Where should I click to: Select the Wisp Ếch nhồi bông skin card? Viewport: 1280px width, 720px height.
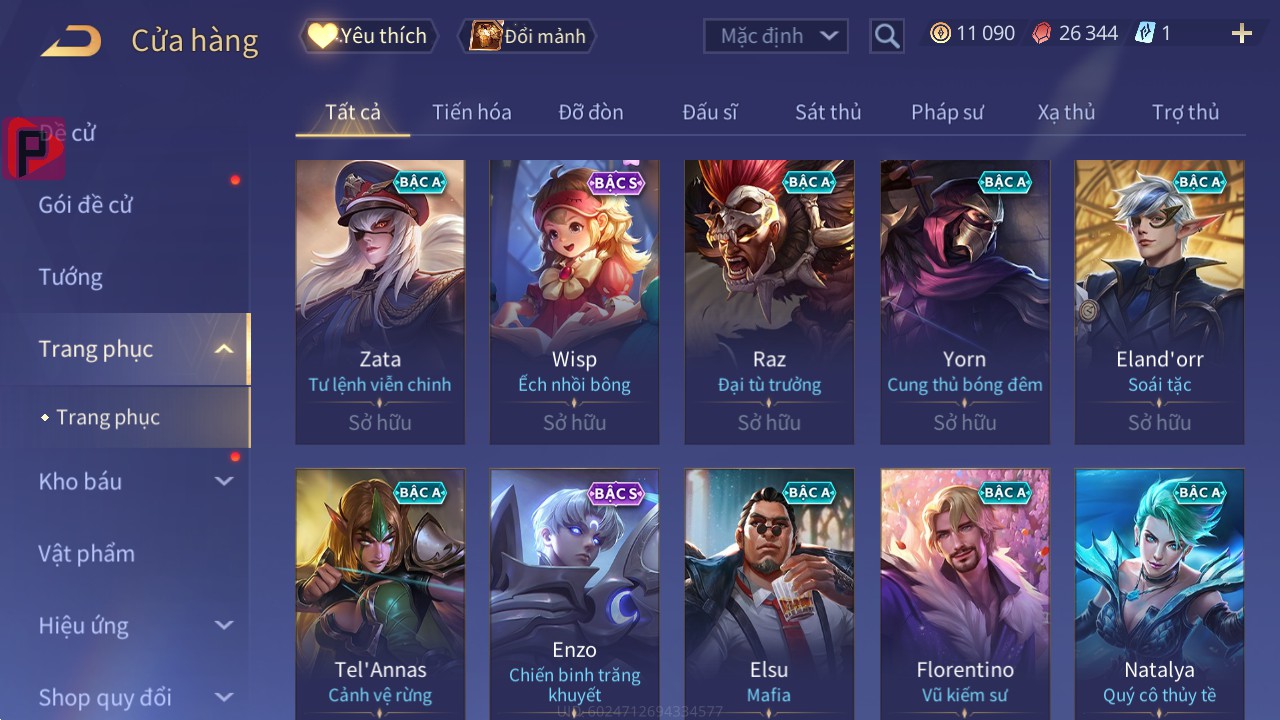[x=574, y=302]
